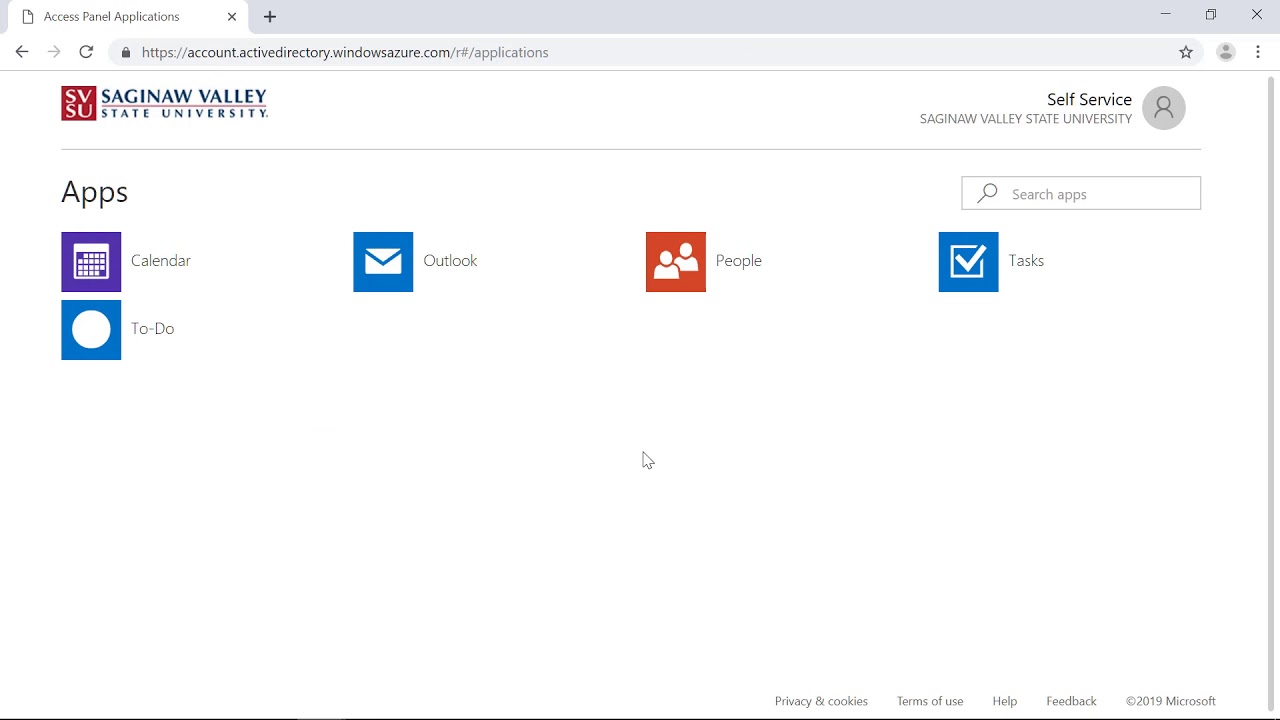The image size is (1280, 720).
Task: Minimize the browser window
Action: 1165,14
